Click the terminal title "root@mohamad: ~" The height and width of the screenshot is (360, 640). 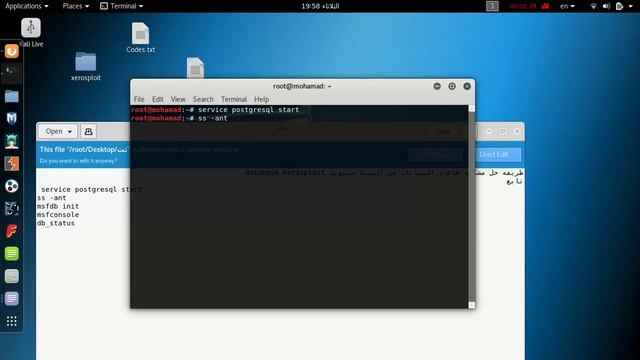(302, 86)
